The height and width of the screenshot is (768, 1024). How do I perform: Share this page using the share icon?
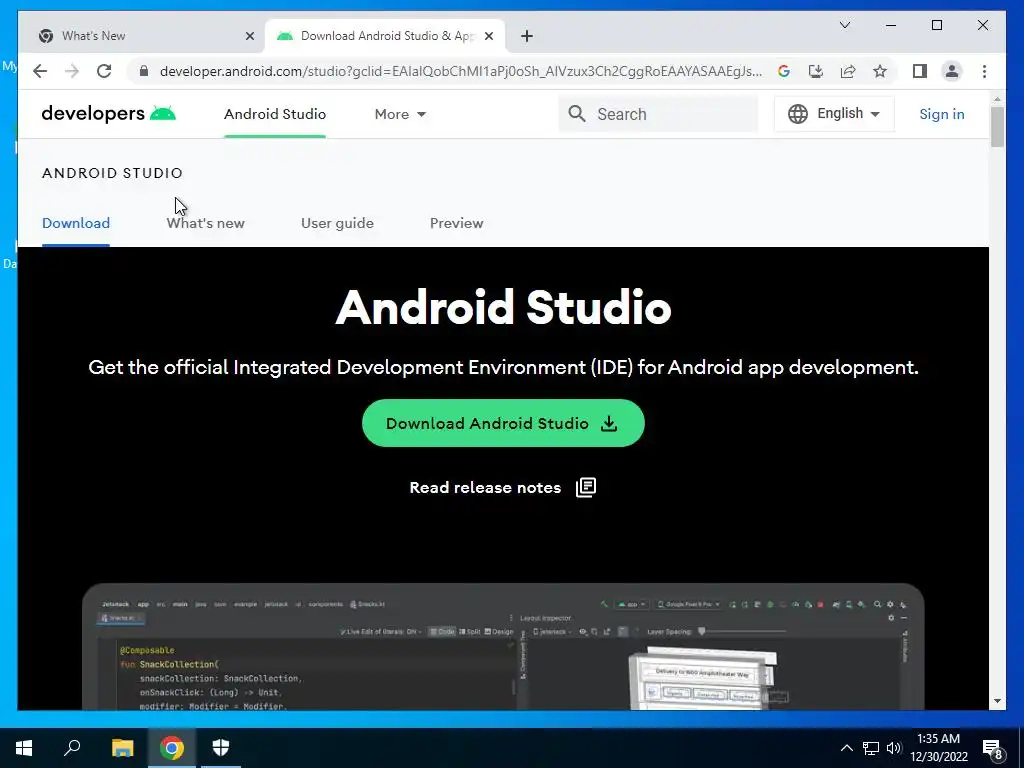[848, 71]
